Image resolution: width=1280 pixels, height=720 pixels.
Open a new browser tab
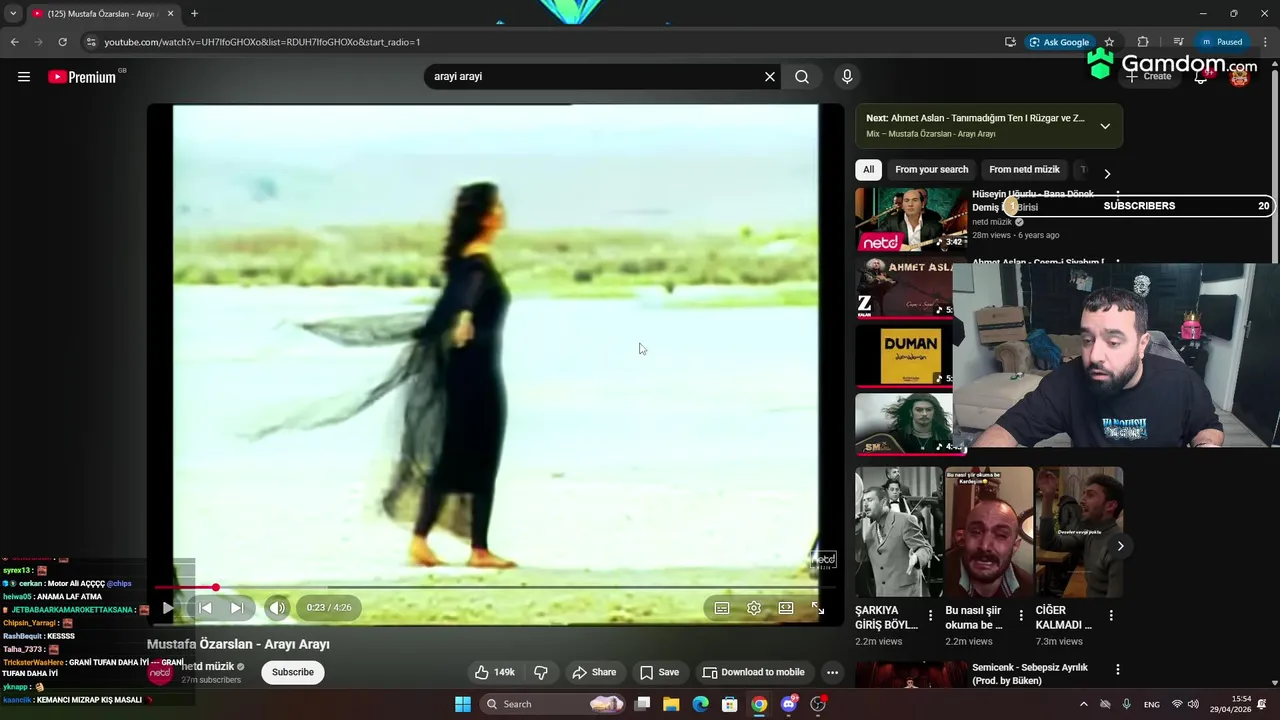tap(194, 14)
